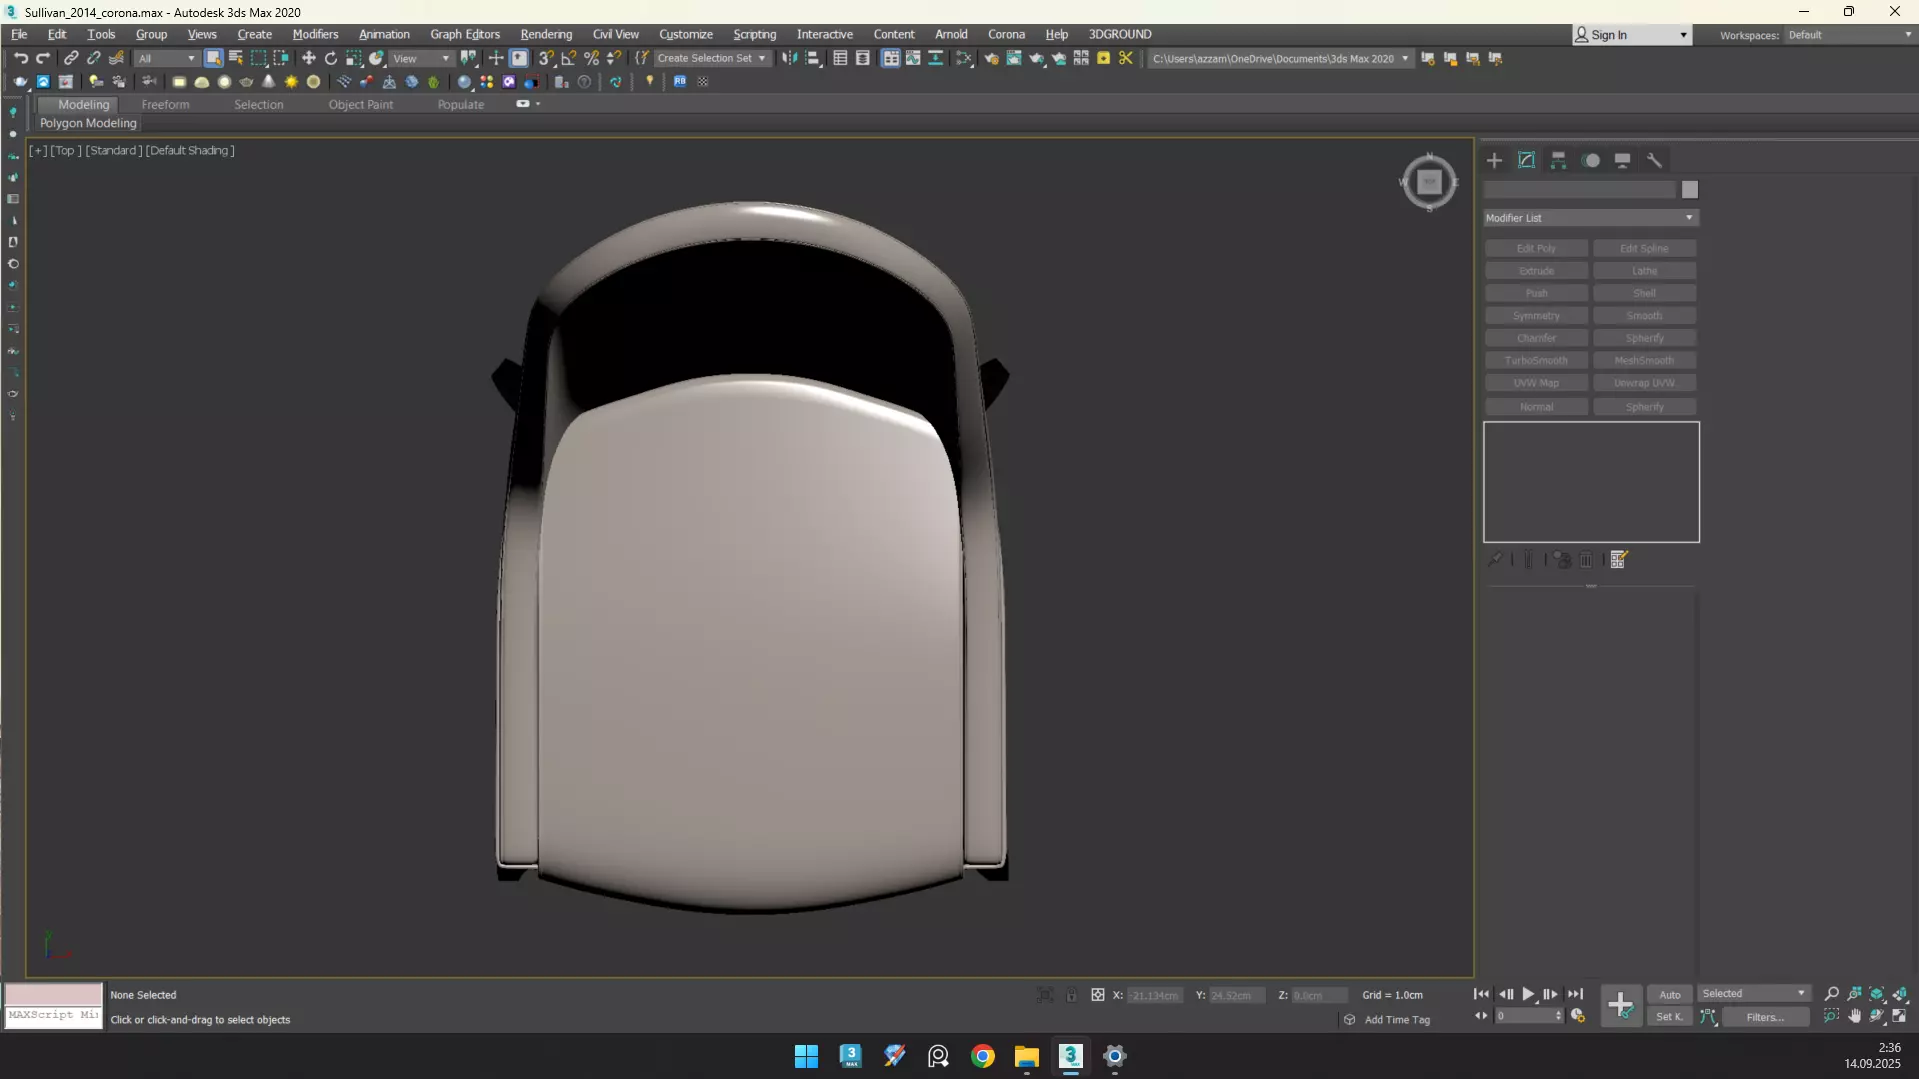Click the yellow scissors icon in toolbar
This screenshot has width=1919, height=1079.
[x=1126, y=58]
